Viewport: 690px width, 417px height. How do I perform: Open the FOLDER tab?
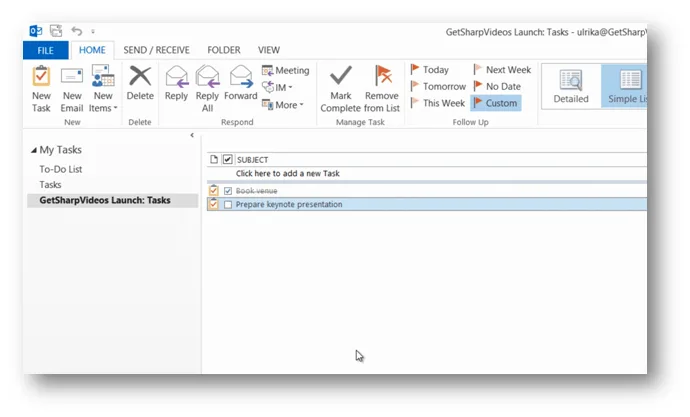click(224, 50)
